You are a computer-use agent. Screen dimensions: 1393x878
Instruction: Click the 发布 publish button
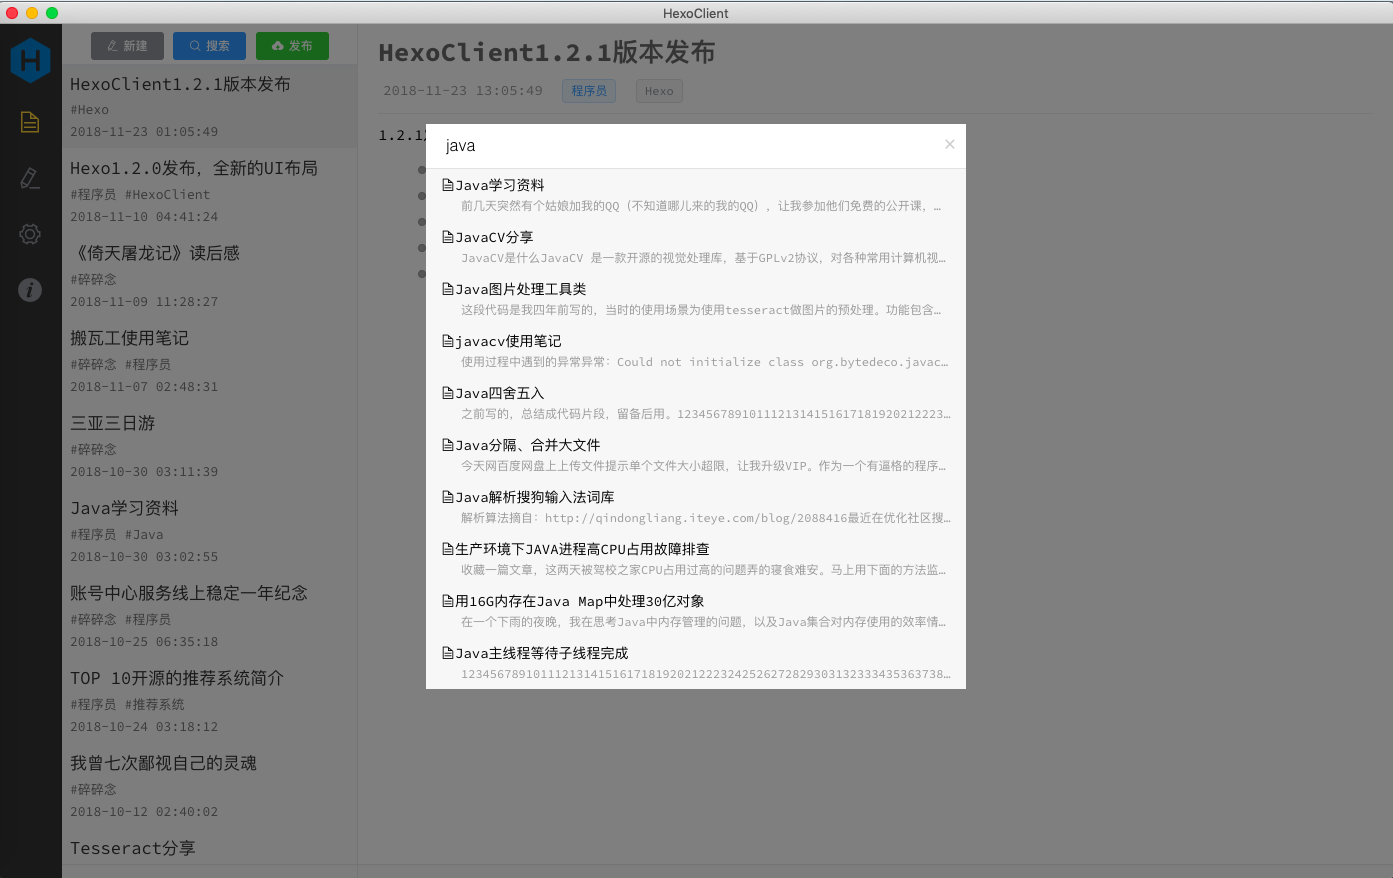tap(292, 46)
